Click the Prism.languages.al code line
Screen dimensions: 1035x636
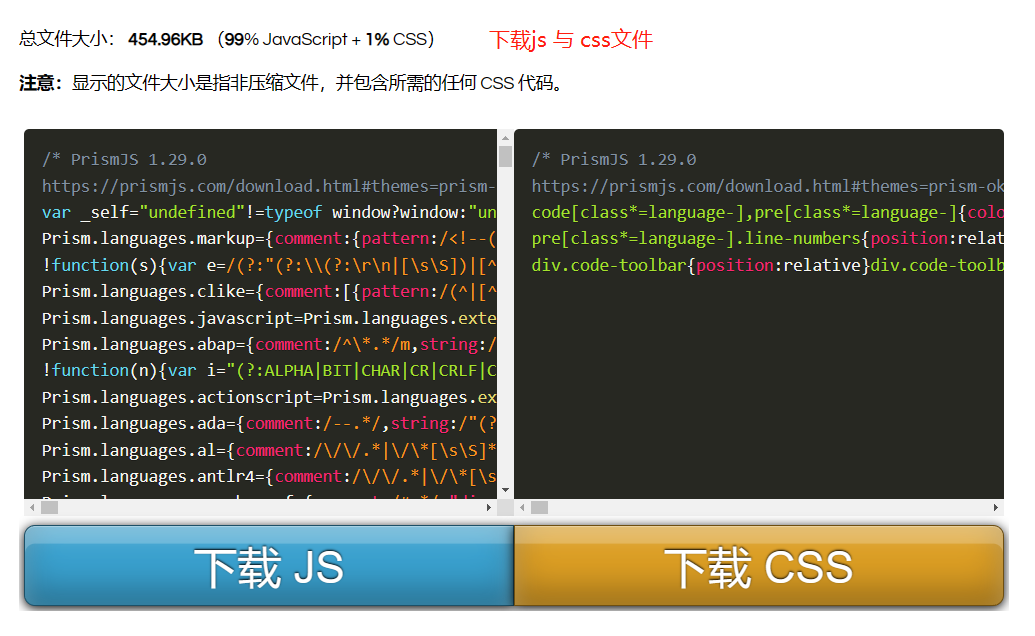[x=269, y=450]
